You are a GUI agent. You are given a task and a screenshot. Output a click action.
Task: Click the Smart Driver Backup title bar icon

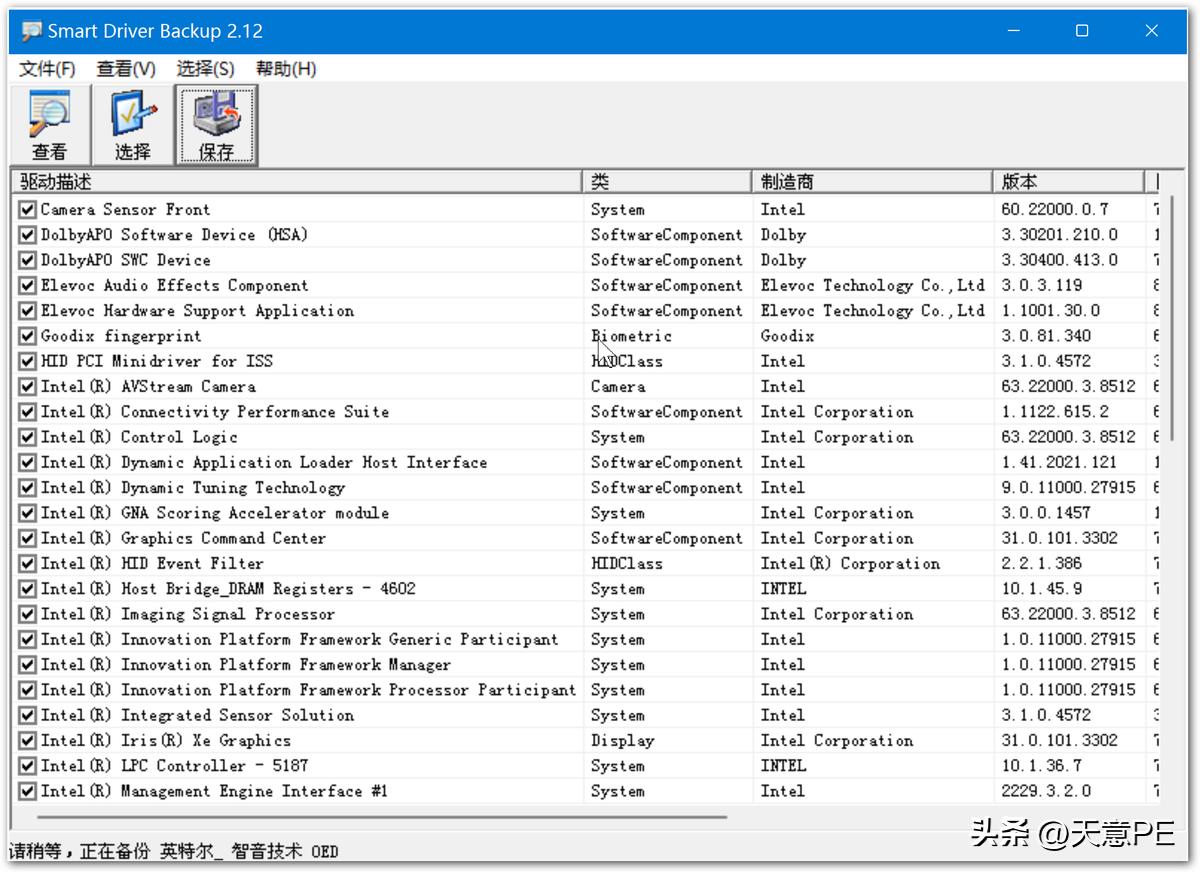[31, 31]
